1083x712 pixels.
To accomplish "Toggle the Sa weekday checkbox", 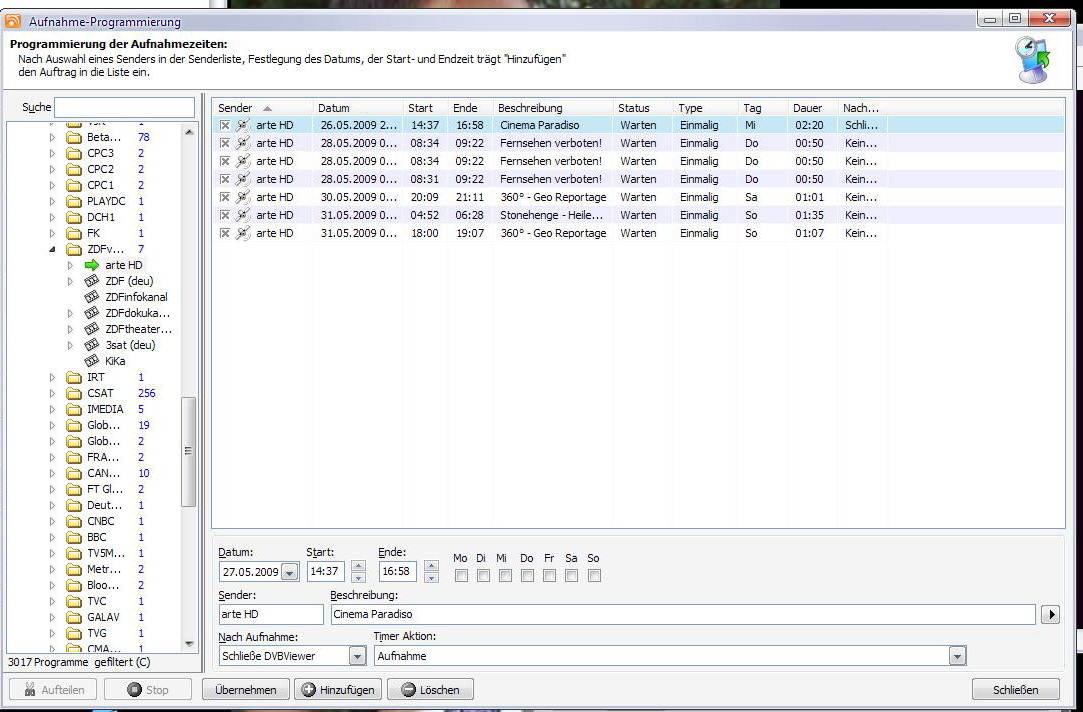I will click(x=571, y=576).
